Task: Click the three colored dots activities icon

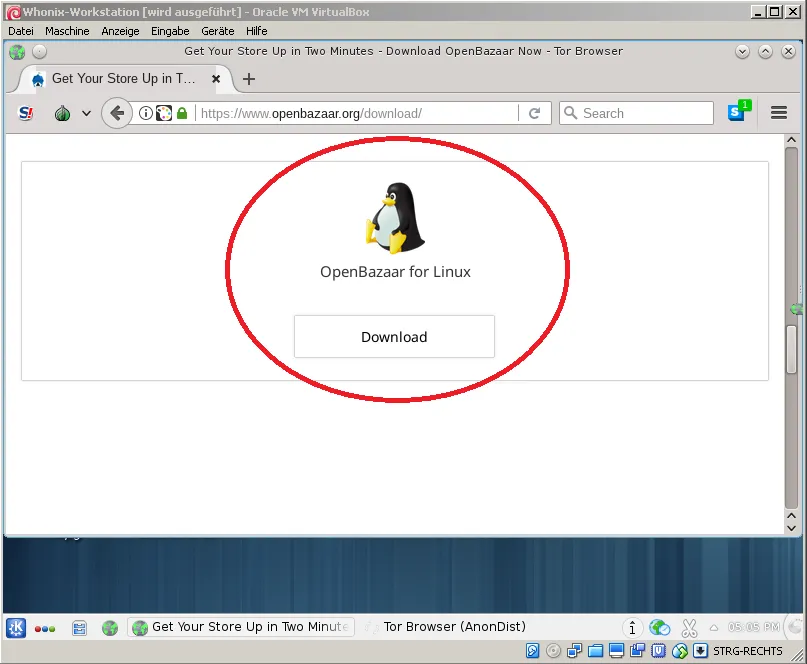Action: (45, 628)
